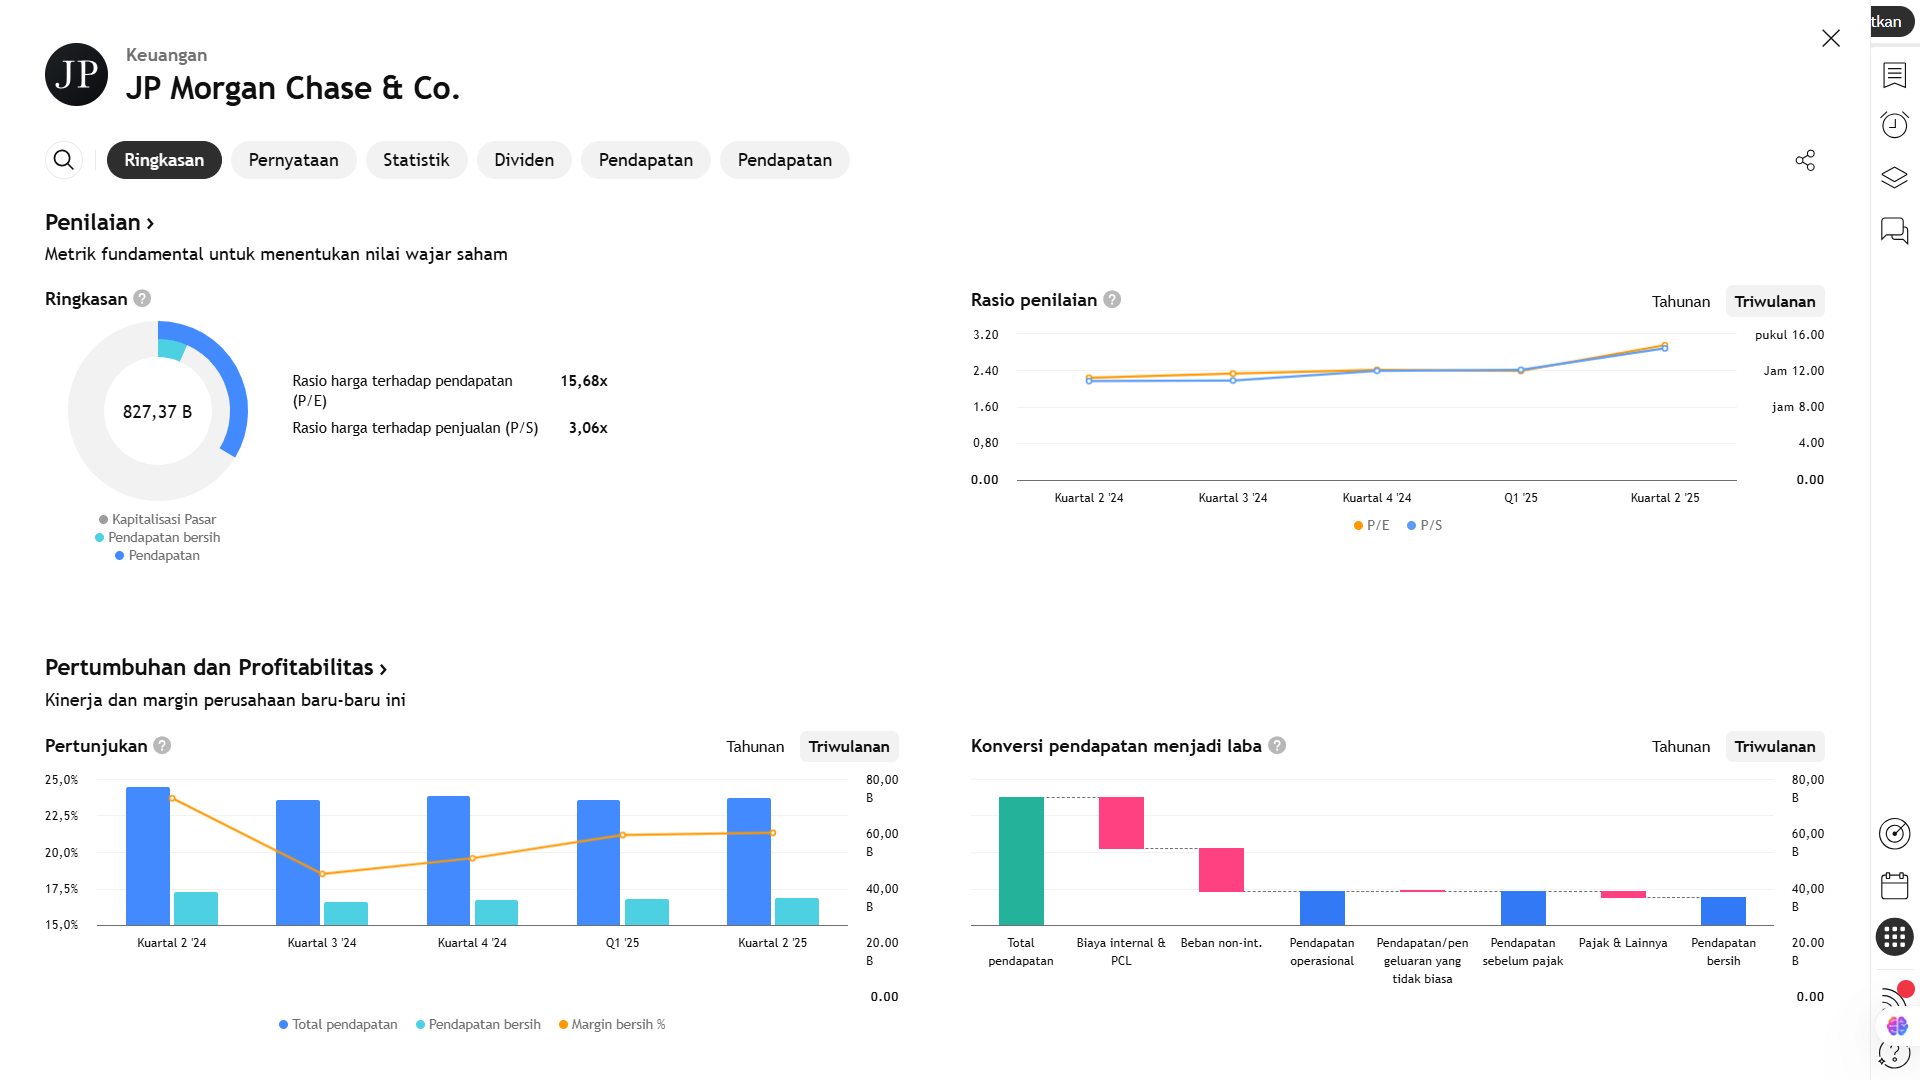Switch Pertunjukan chart to Tahunan
The height and width of the screenshot is (1080, 1920).
755,747
